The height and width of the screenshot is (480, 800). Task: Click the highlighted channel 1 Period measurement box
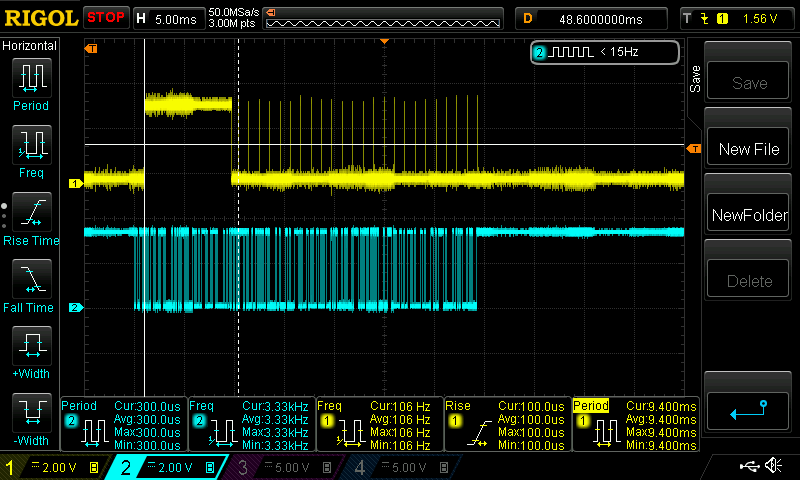[x=636, y=424]
